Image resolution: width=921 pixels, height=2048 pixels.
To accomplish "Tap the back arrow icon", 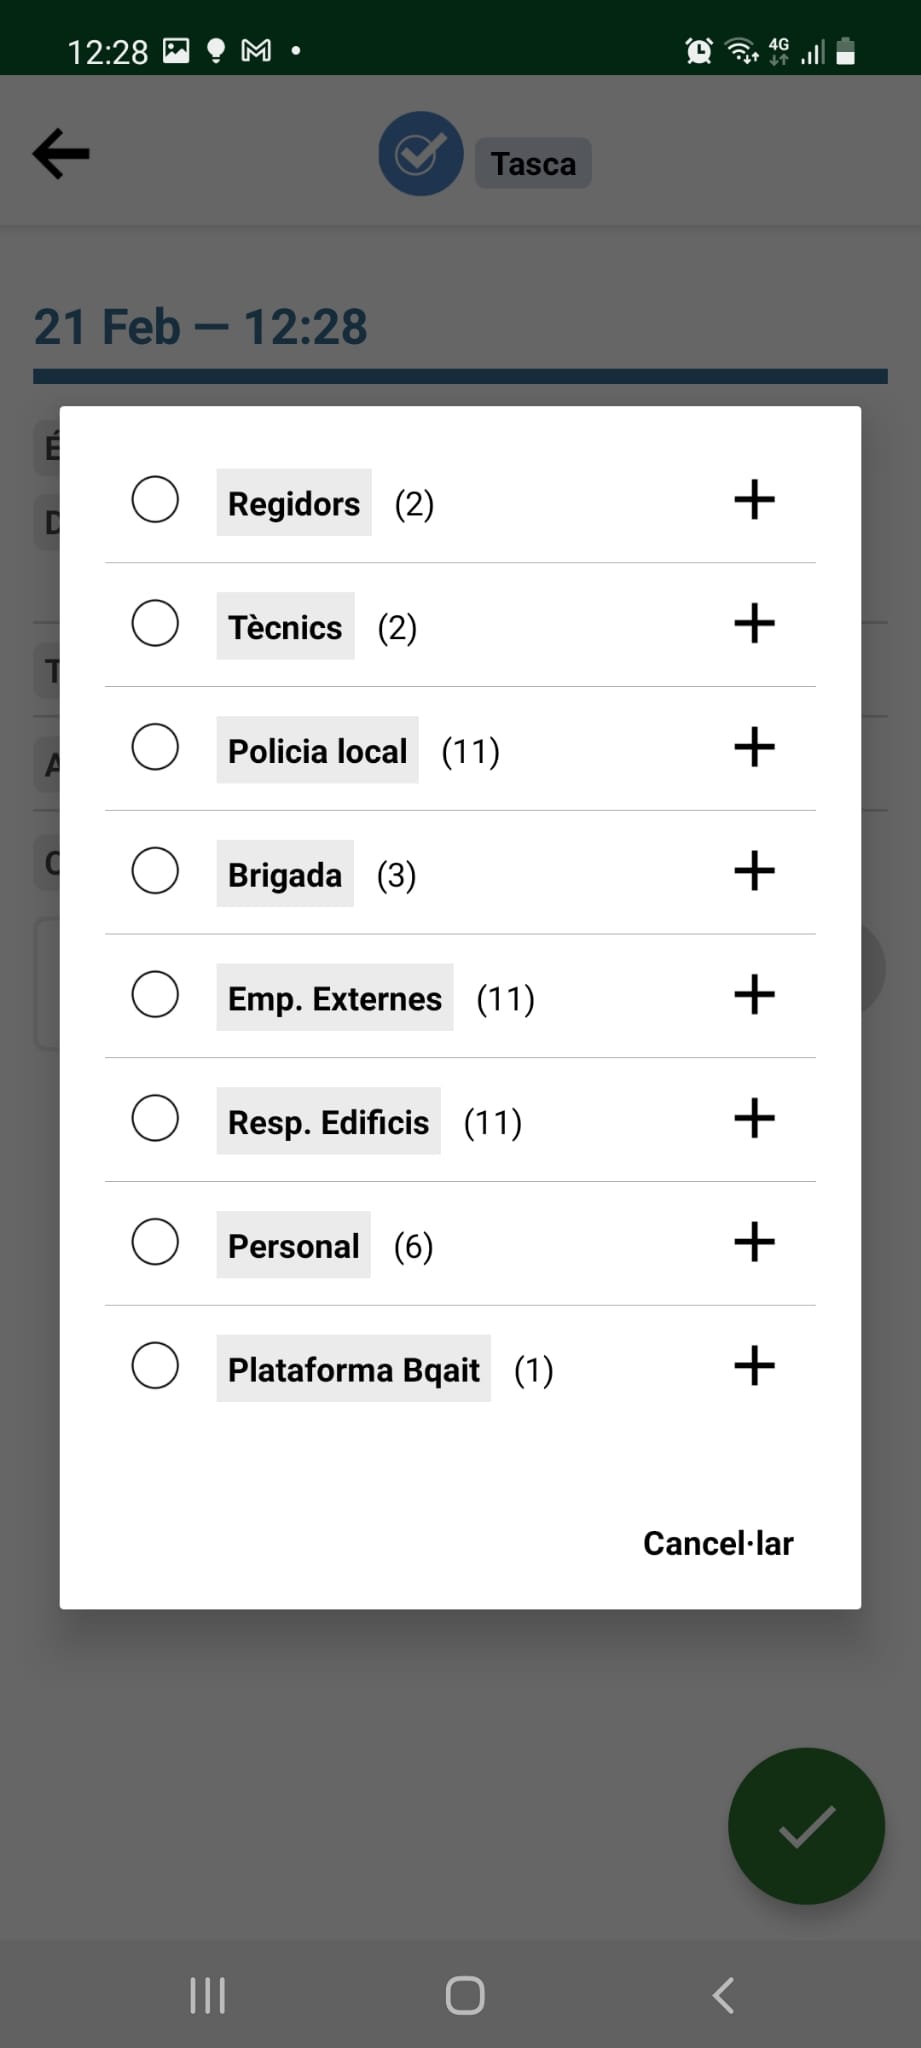I will click(x=62, y=154).
